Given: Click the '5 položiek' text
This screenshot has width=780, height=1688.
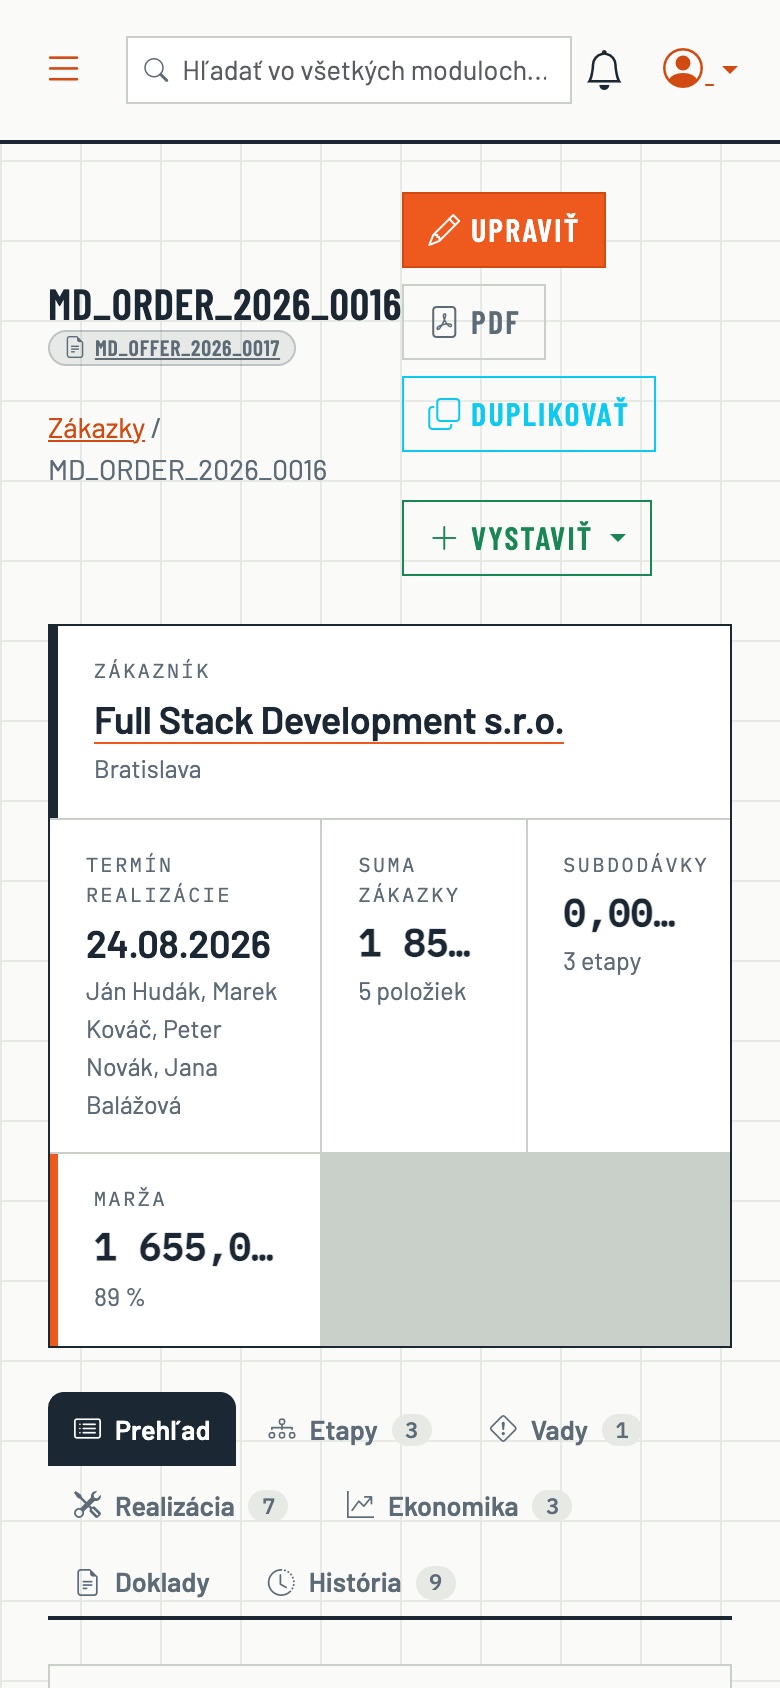Looking at the screenshot, I should (x=412, y=992).
